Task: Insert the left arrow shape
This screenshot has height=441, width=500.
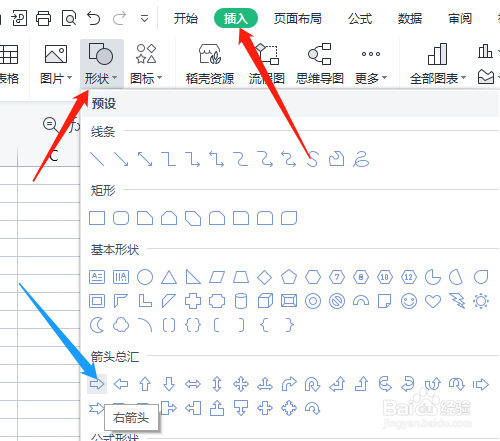Action: click(x=121, y=384)
